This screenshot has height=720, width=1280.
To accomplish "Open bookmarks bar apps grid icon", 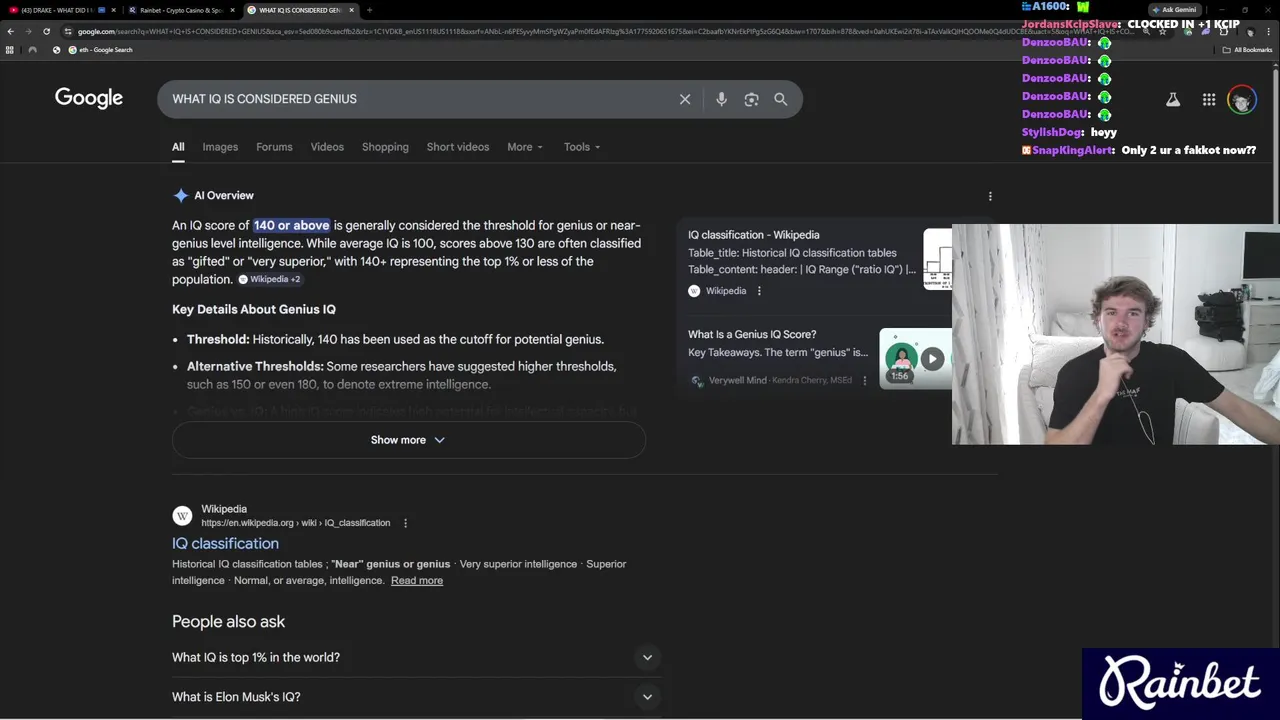I will [x=9, y=50].
